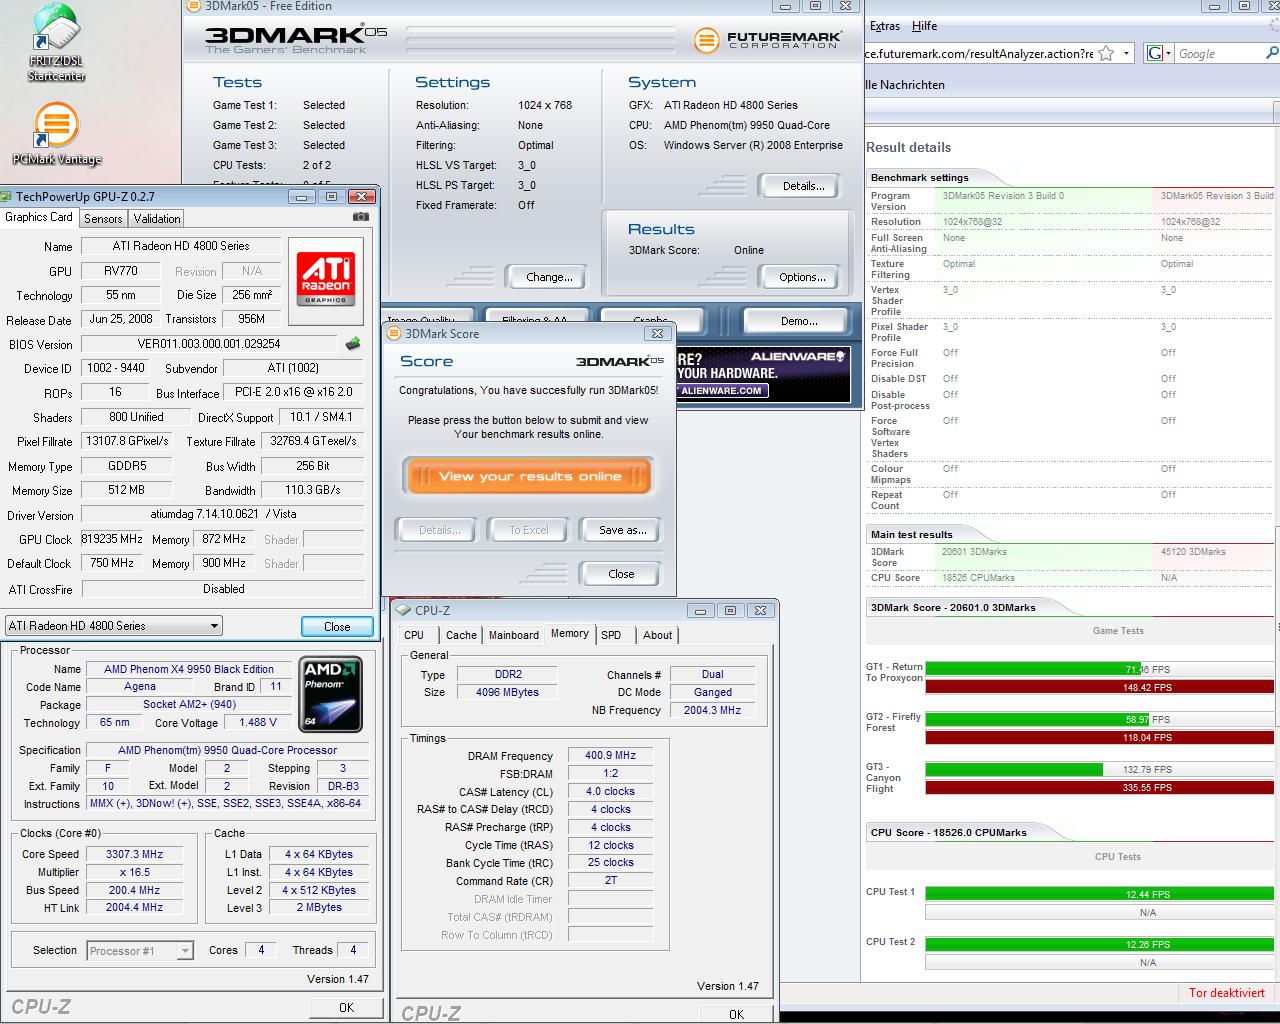Open the Extras menu in the browser
Viewport: 1280px width, 1024px height.
pos(885,26)
